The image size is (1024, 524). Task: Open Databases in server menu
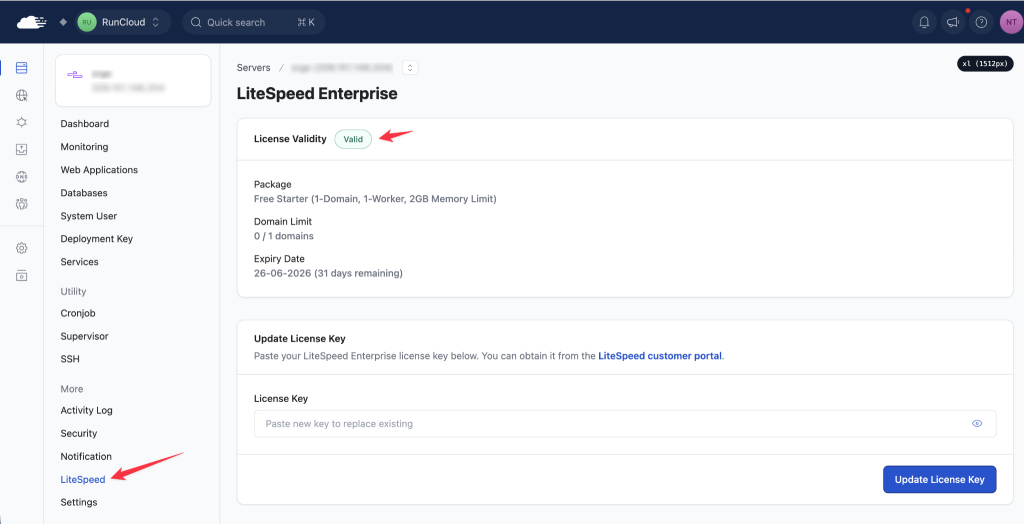(x=84, y=193)
